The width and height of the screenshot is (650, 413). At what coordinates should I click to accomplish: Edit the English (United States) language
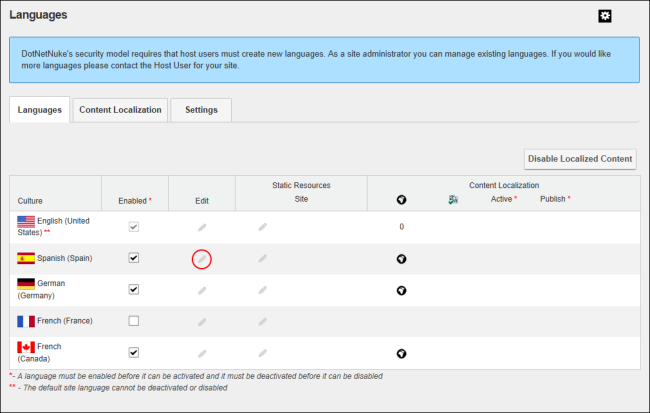click(x=202, y=227)
